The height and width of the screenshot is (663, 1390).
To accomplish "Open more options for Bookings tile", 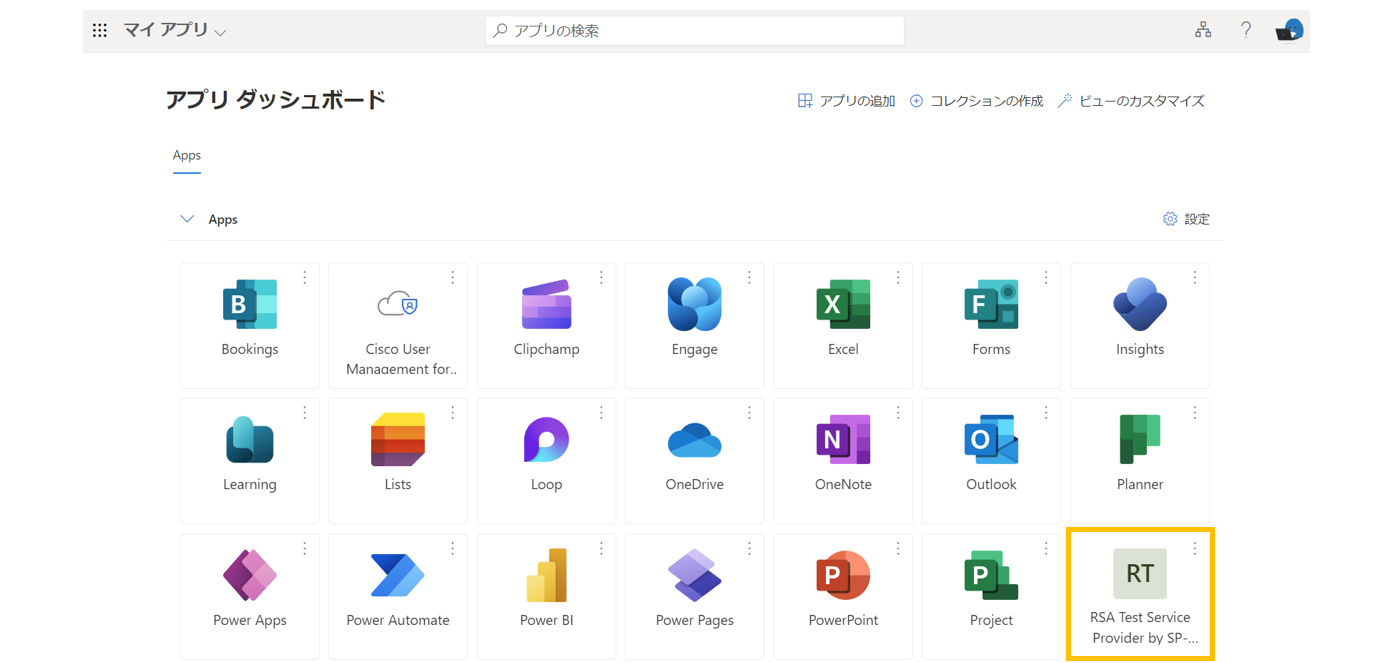I will [x=305, y=277].
